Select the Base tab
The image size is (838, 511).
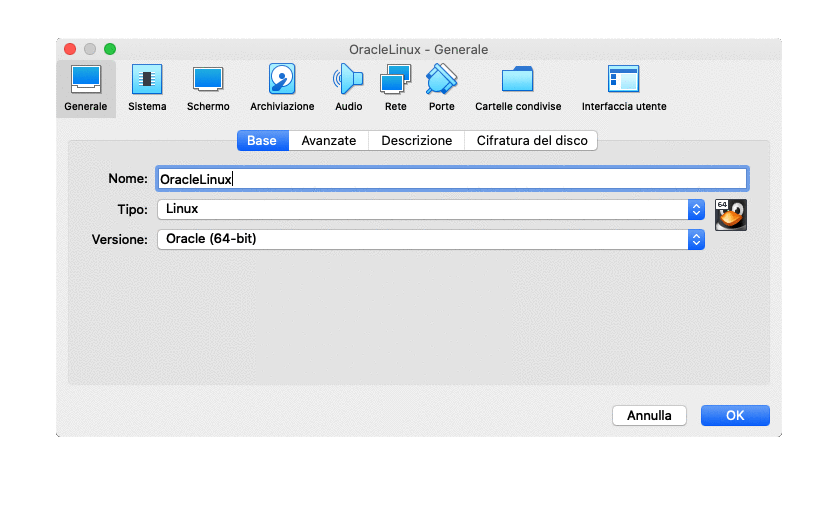point(262,141)
